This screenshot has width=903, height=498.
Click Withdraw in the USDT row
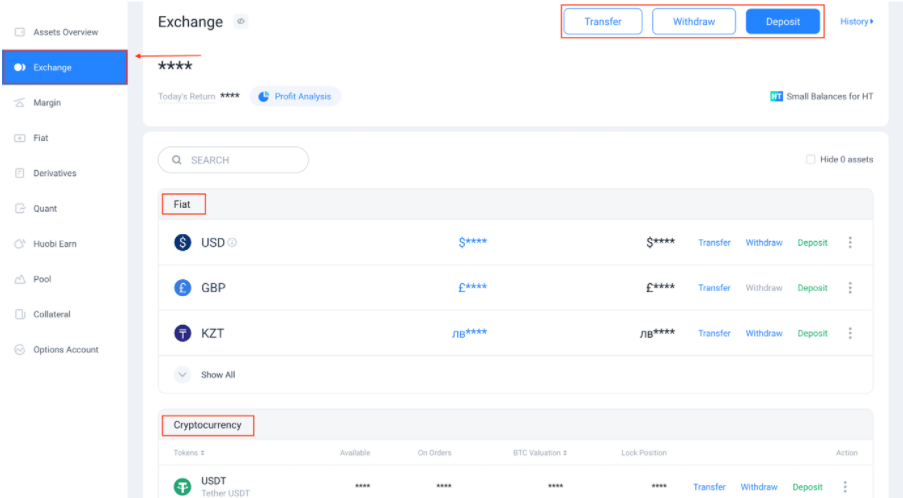758,486
